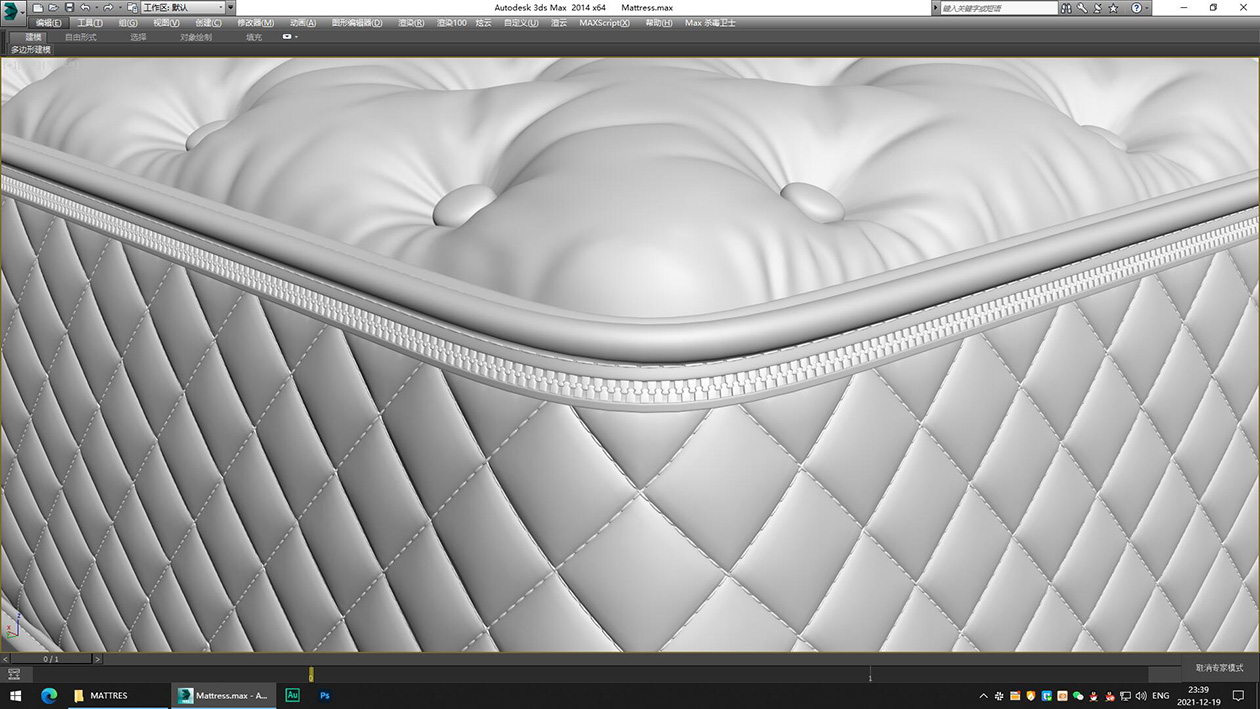Open the Windows Start menu
Viewport: 1260px width, 709px height.
16,696
